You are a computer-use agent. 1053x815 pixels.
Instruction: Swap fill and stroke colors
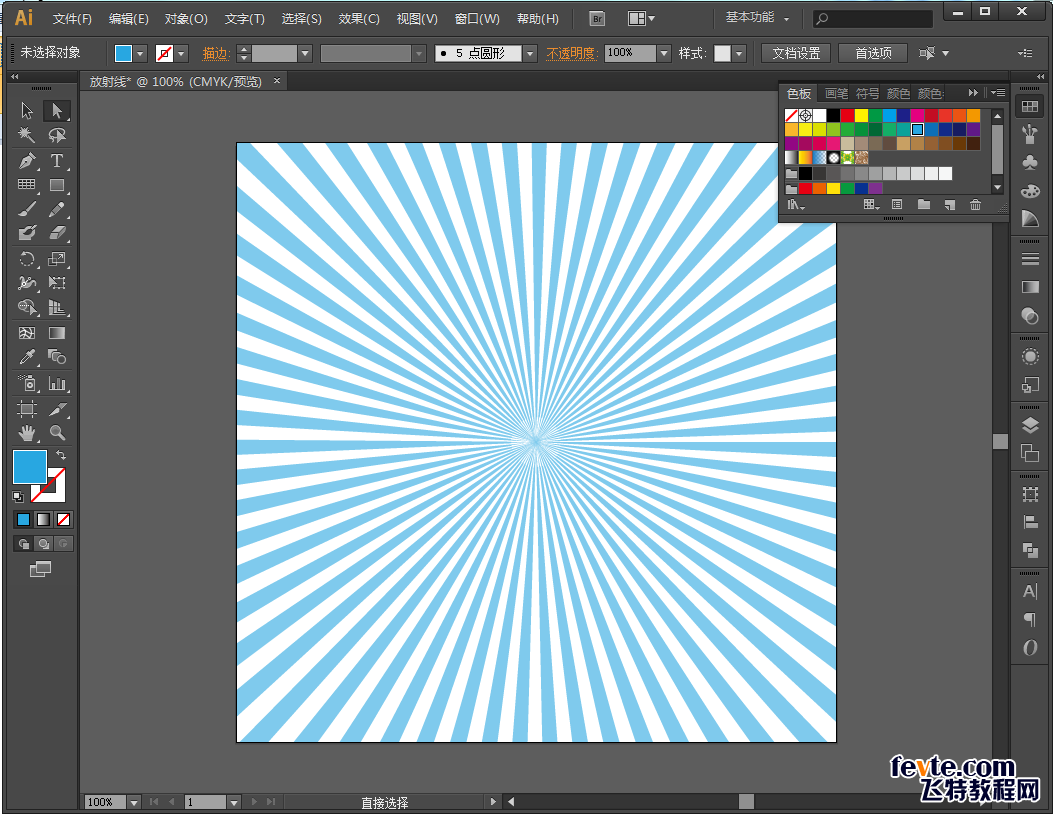60,455
